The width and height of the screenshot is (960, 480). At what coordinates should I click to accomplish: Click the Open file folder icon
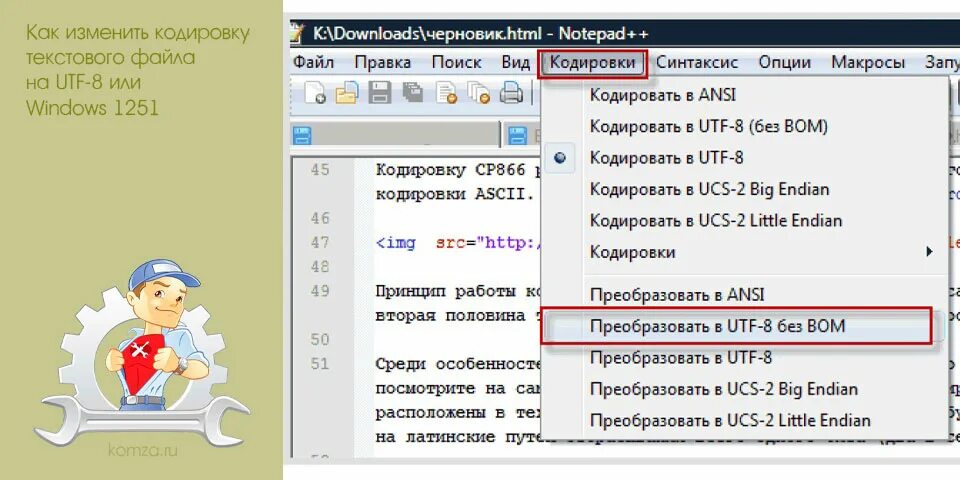click(x=347, y=93)
